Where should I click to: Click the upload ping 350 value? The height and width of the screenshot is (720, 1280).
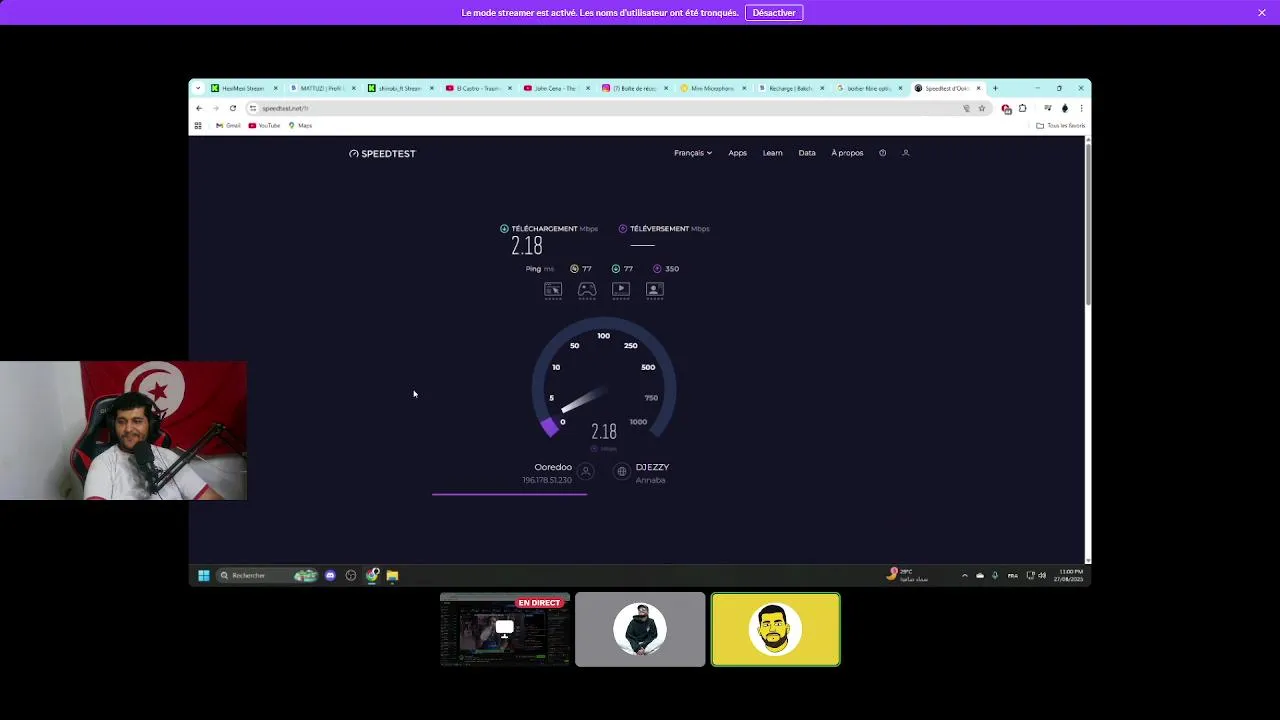coord(672,269)
